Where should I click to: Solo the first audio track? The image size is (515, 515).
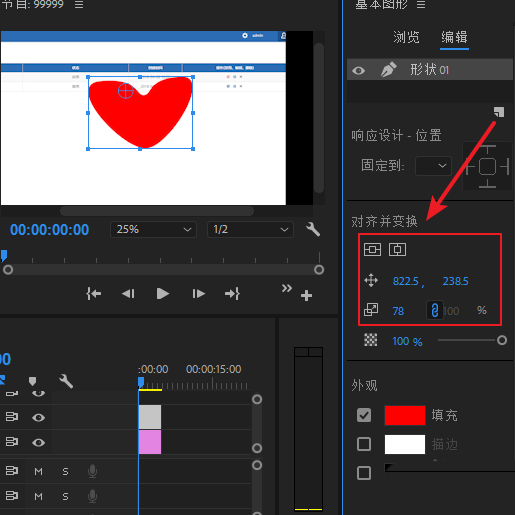pos(65,471)
